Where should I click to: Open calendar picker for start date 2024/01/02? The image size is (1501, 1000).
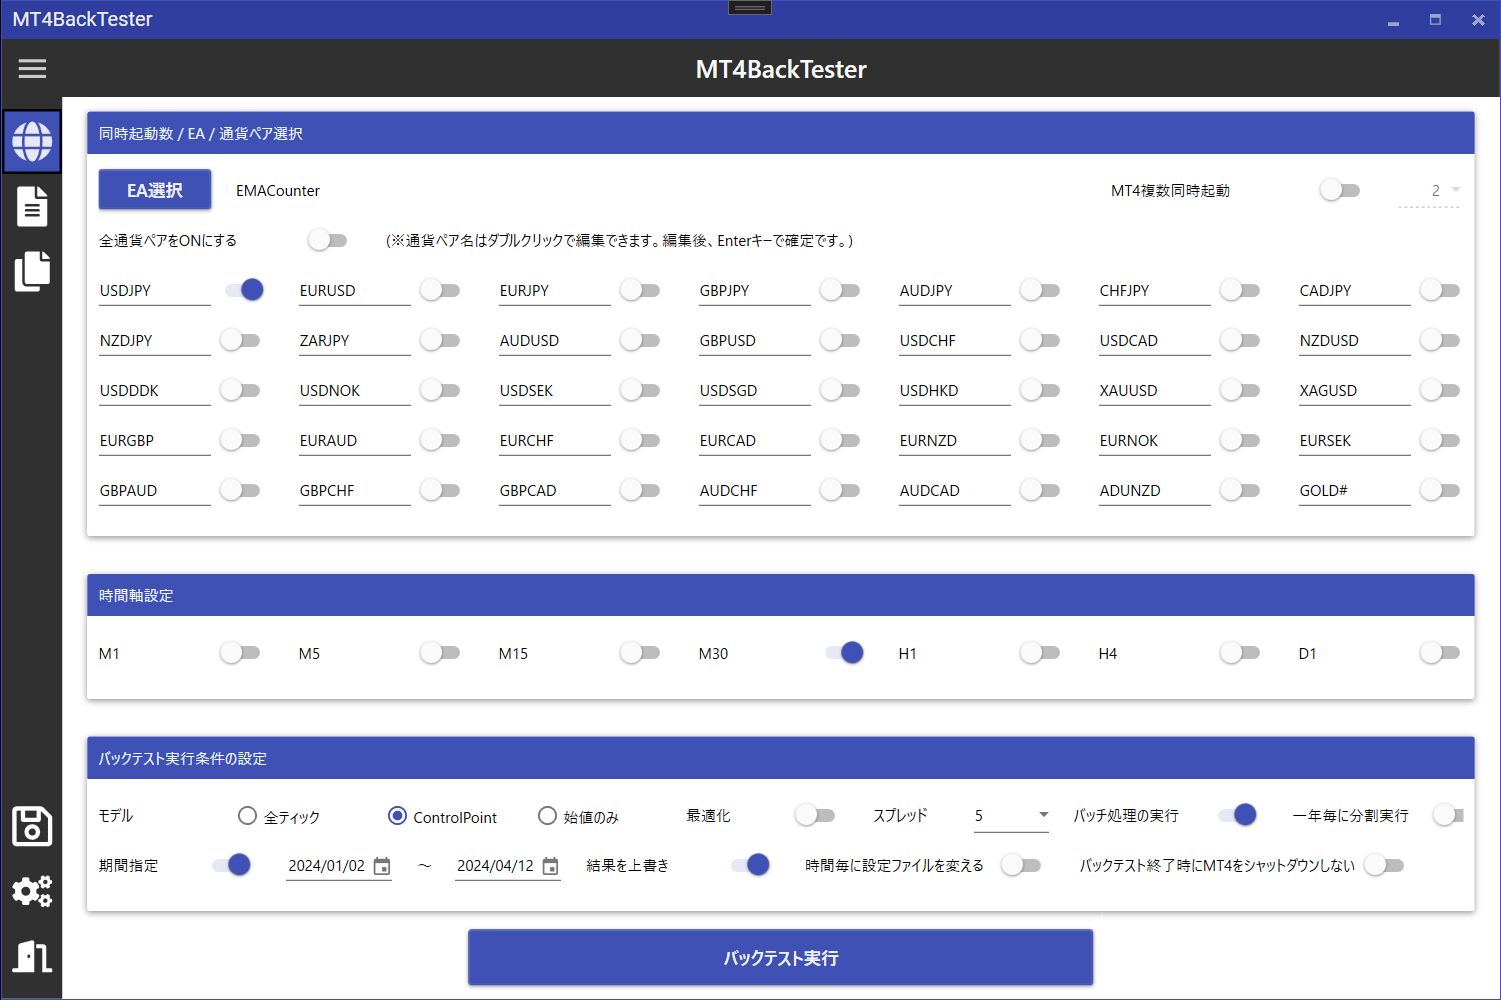pyautogui.click(x=382, y=866)
